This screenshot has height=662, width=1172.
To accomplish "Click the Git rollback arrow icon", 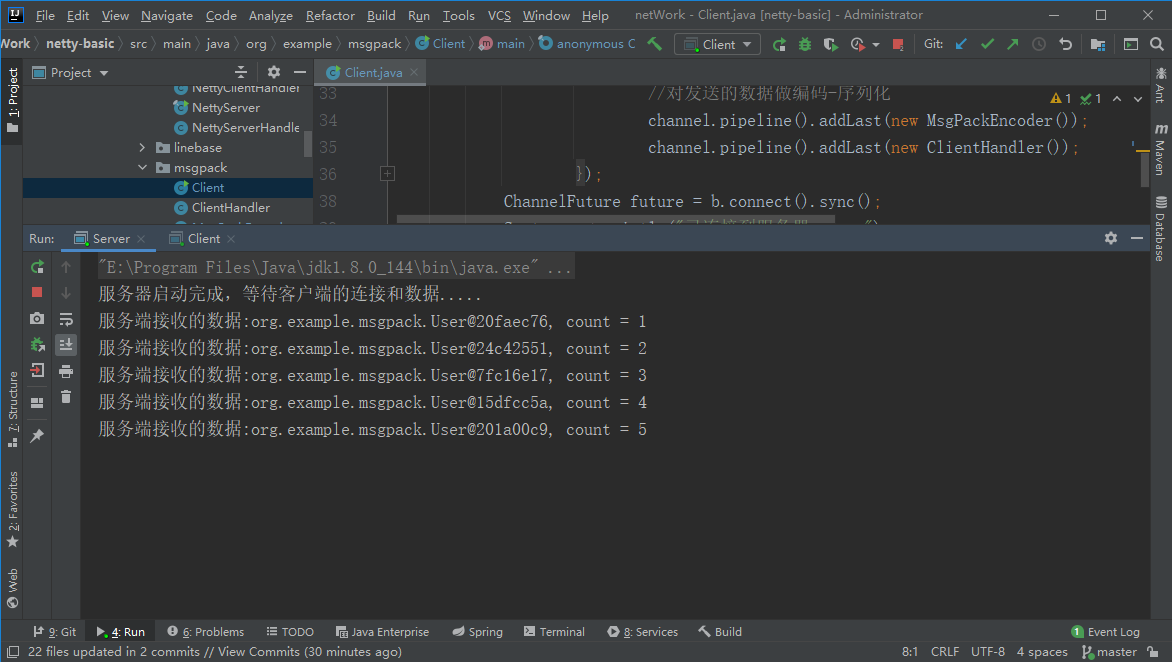I will pos(1065,44).
